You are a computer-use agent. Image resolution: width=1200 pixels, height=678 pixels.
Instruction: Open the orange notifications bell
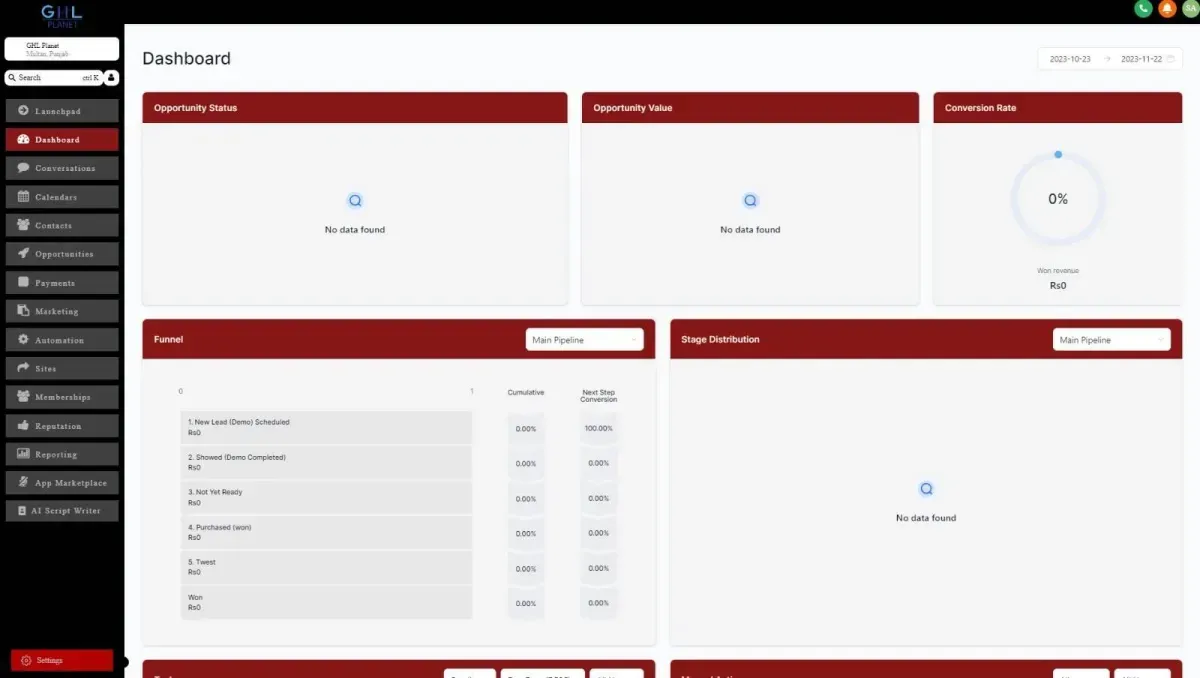pyautogui.click(x=1167, y=8)
